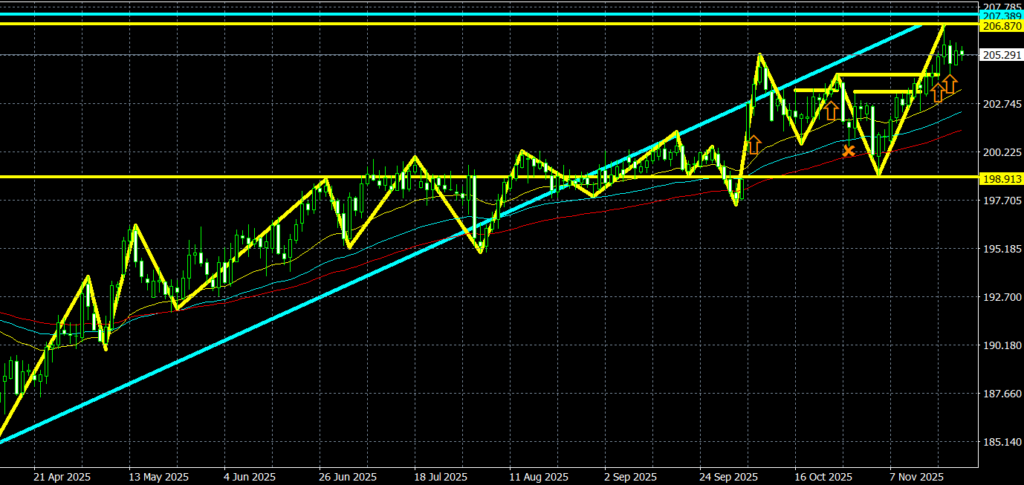Click the 2 Sep 2025 date label
This screenshot has width=1024, height=485.
point(631,476)
